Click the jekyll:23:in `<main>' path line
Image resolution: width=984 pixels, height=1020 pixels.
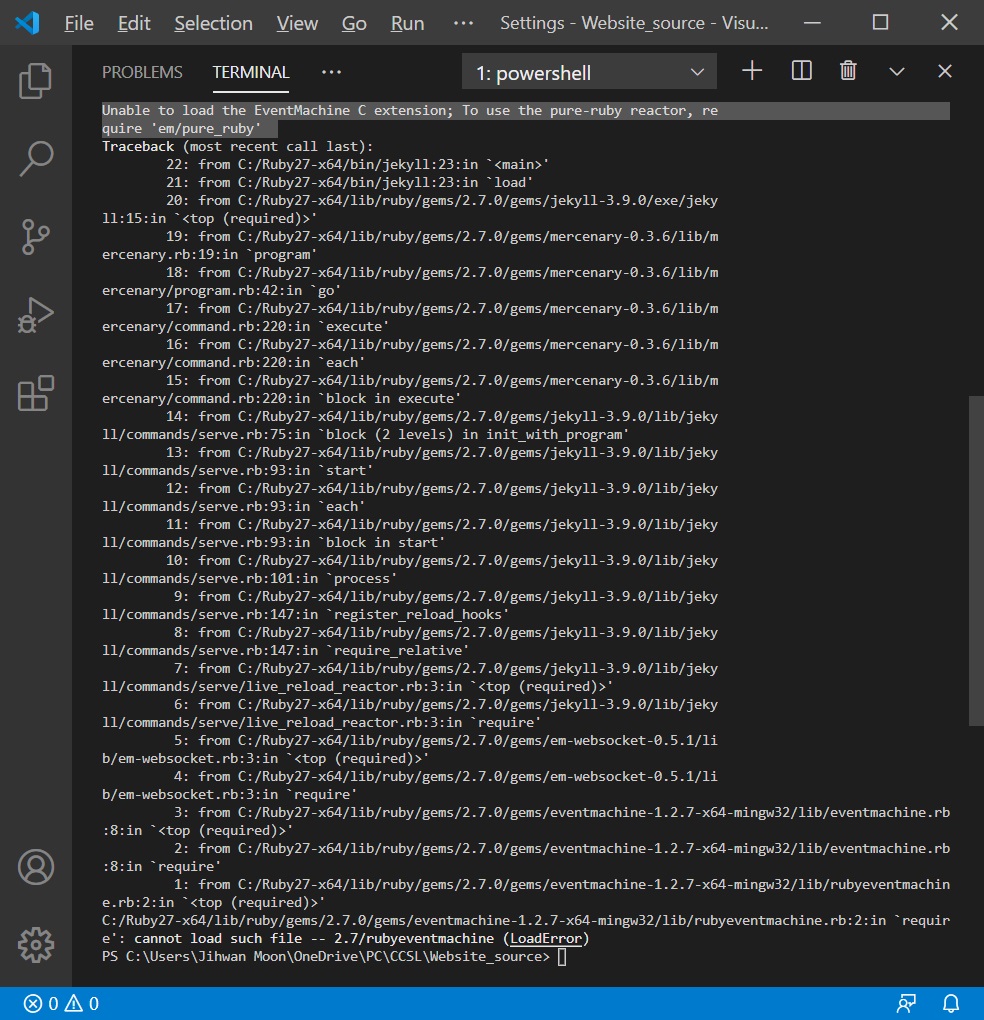click(357, 165)
